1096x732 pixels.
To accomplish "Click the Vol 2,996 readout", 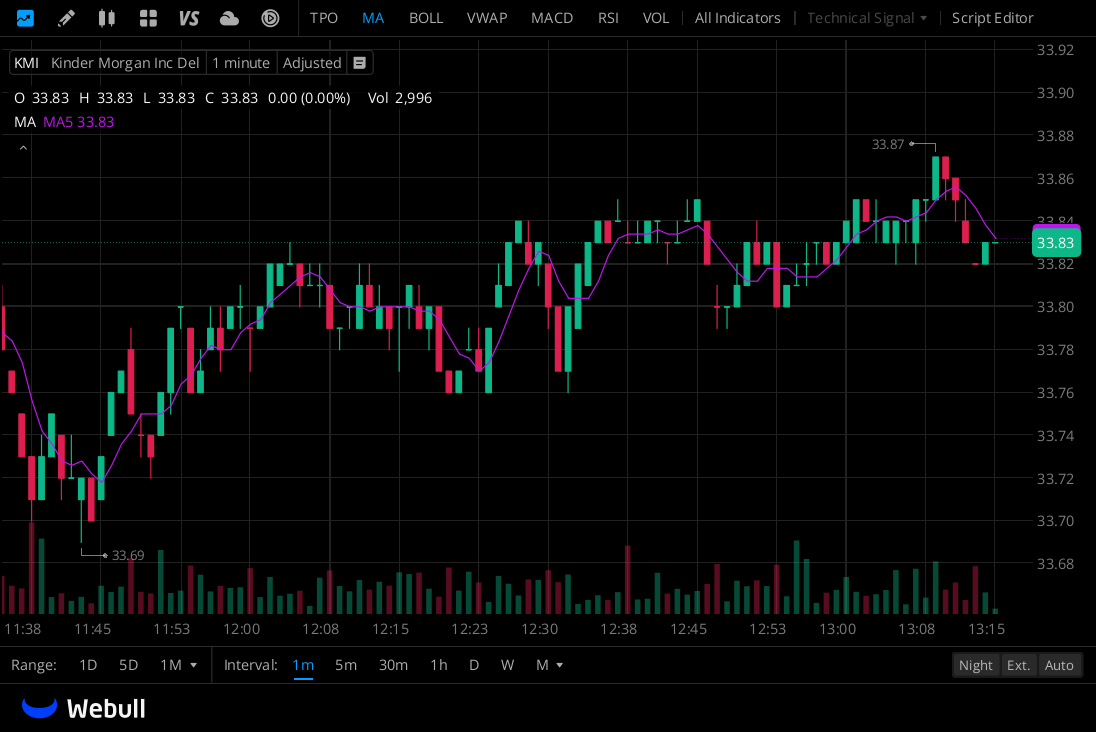I will 400,98.
